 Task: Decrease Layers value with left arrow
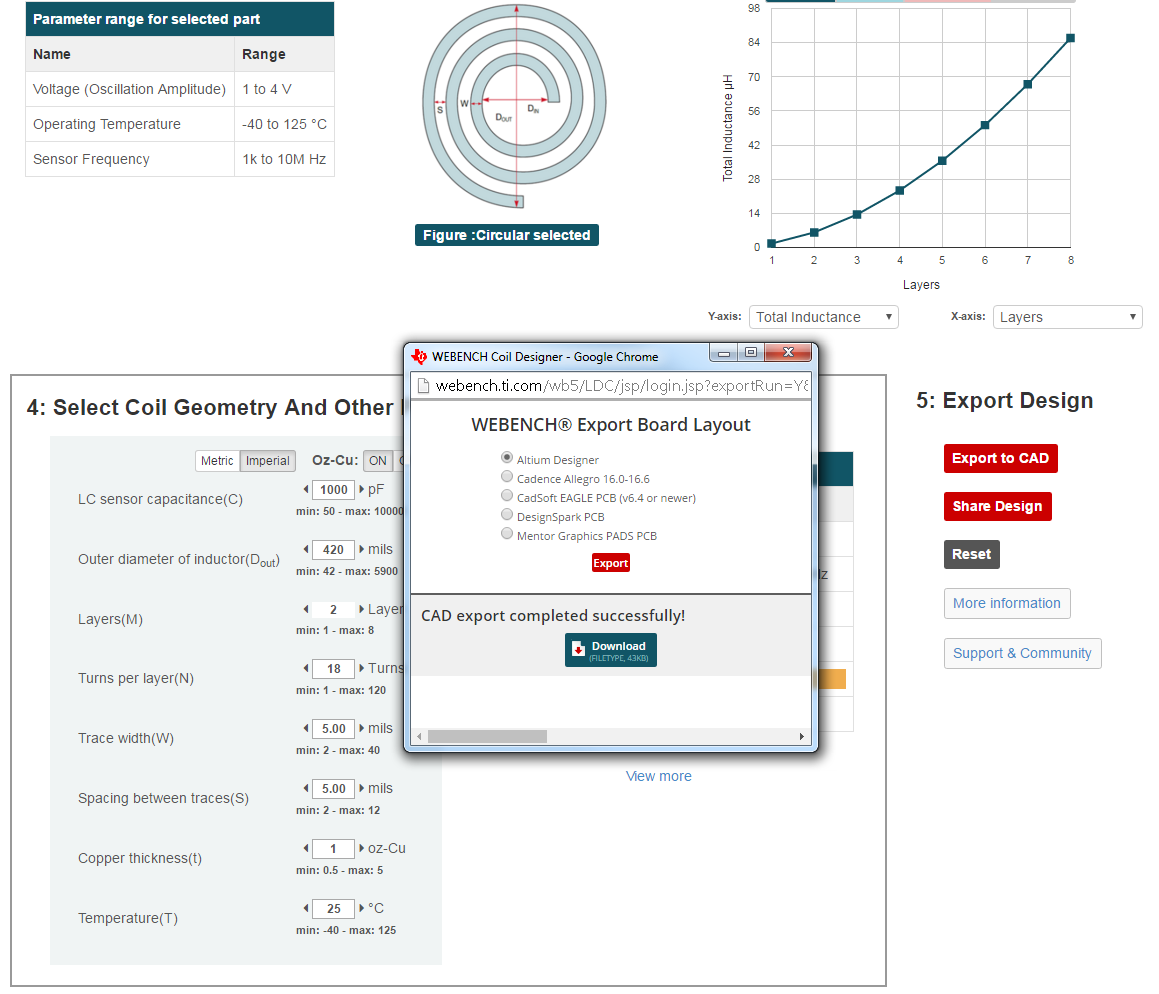click(x=306, y=609)
